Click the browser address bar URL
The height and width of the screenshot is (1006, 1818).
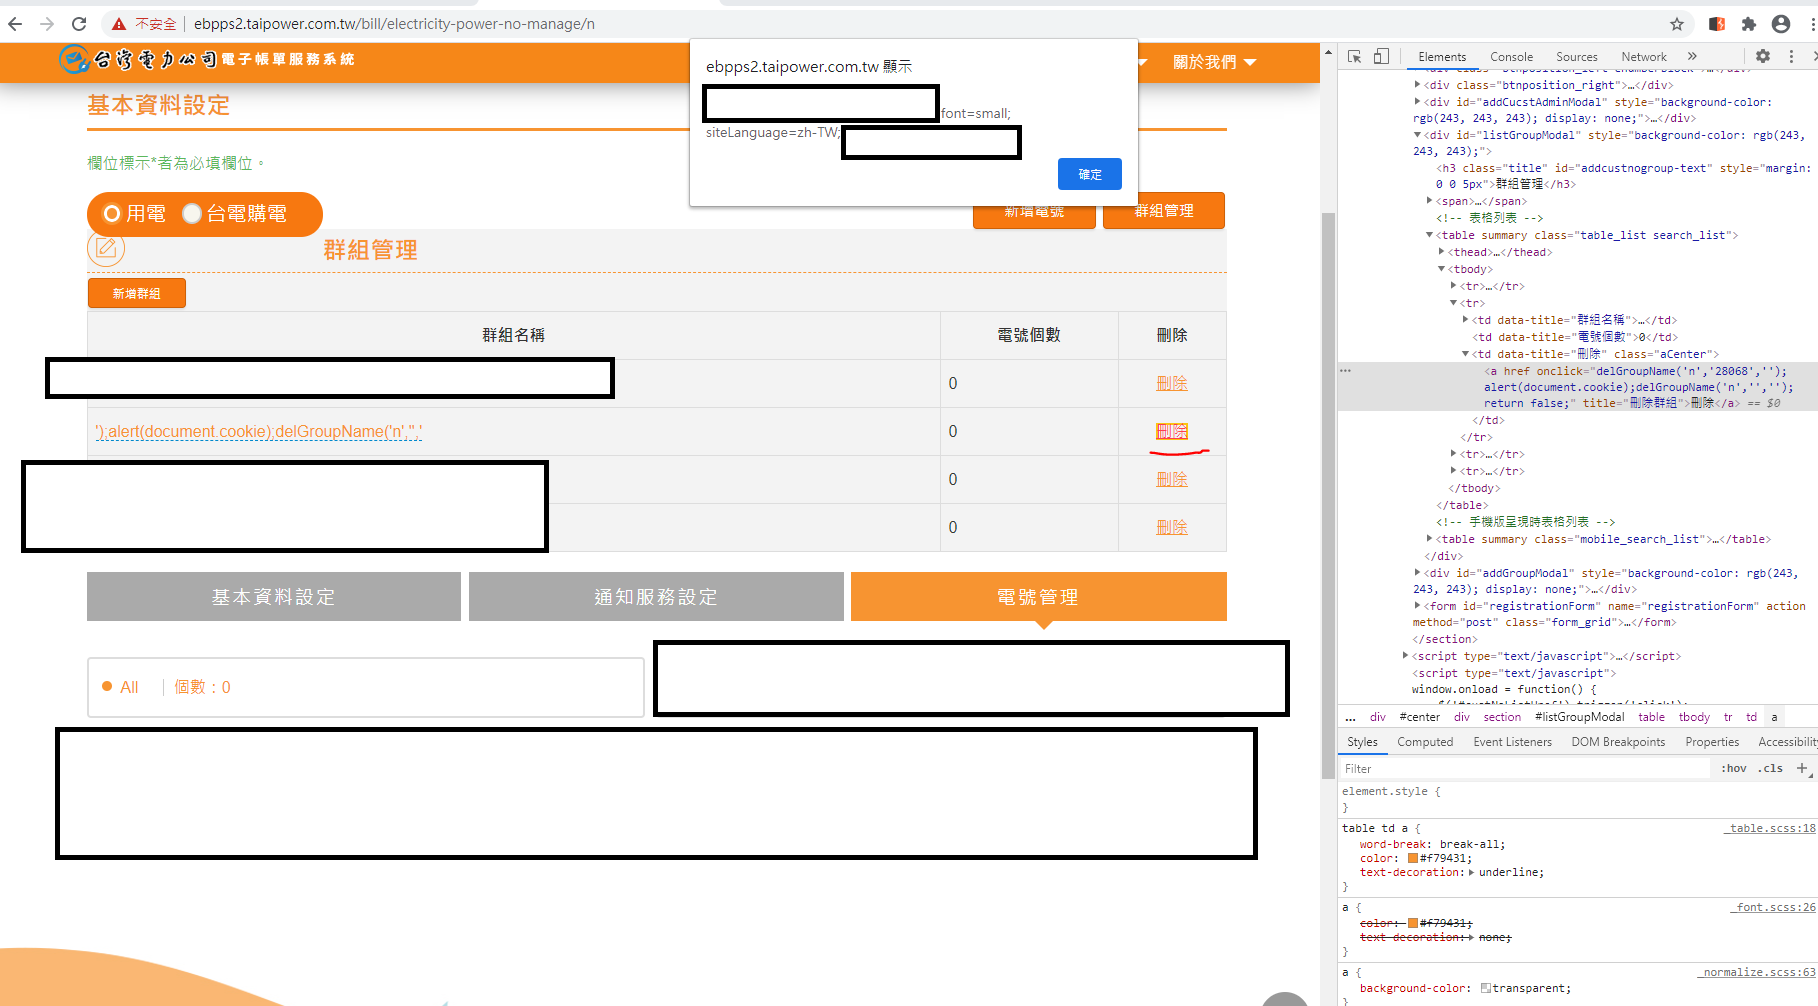(394, 24)
